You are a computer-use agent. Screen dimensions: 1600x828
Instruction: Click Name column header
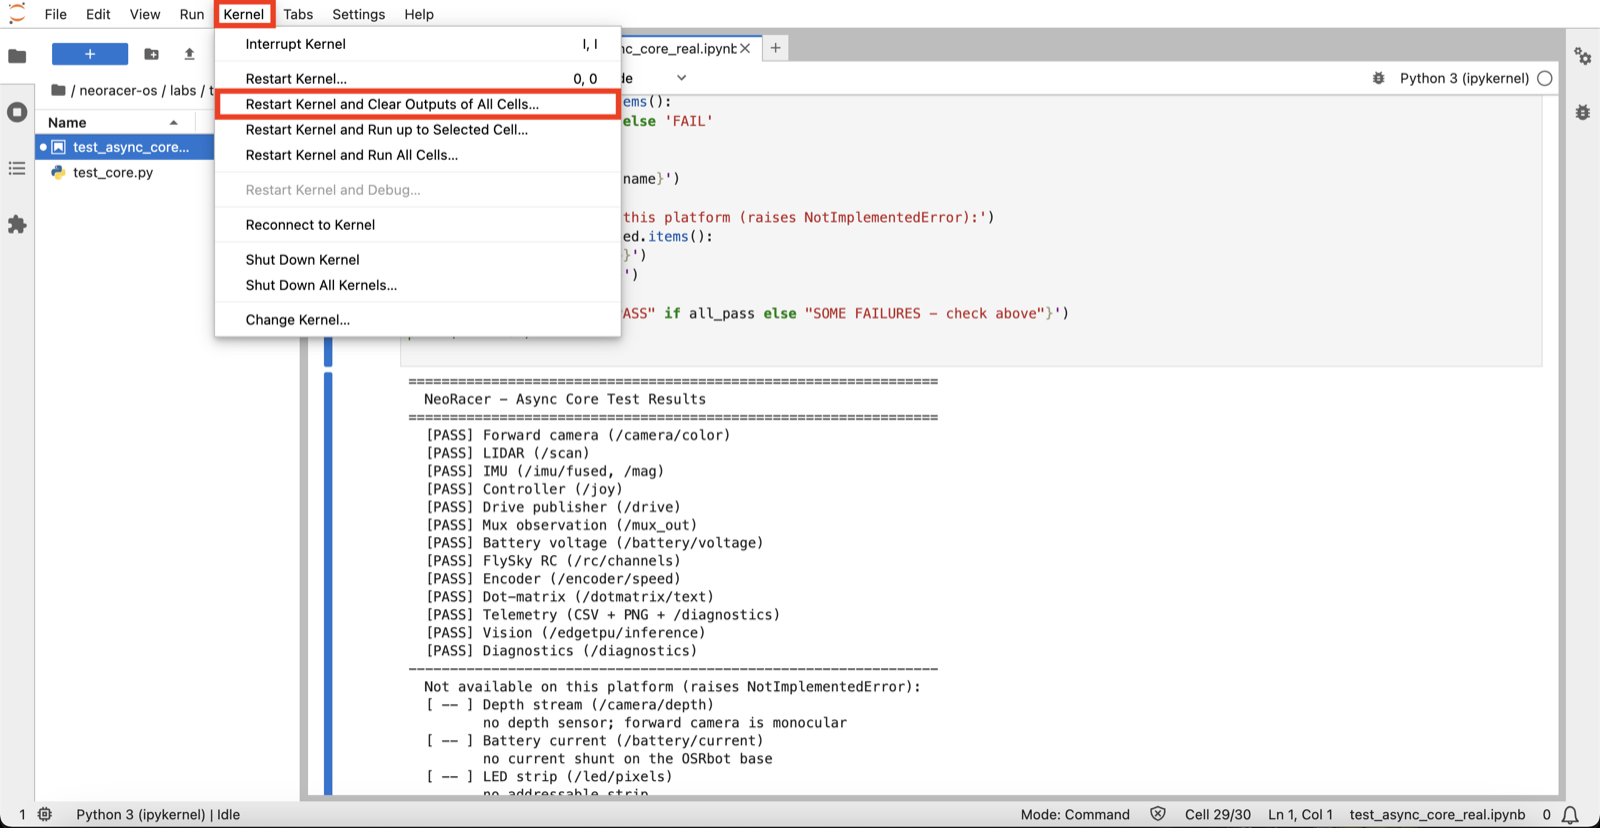coord(116,122)
